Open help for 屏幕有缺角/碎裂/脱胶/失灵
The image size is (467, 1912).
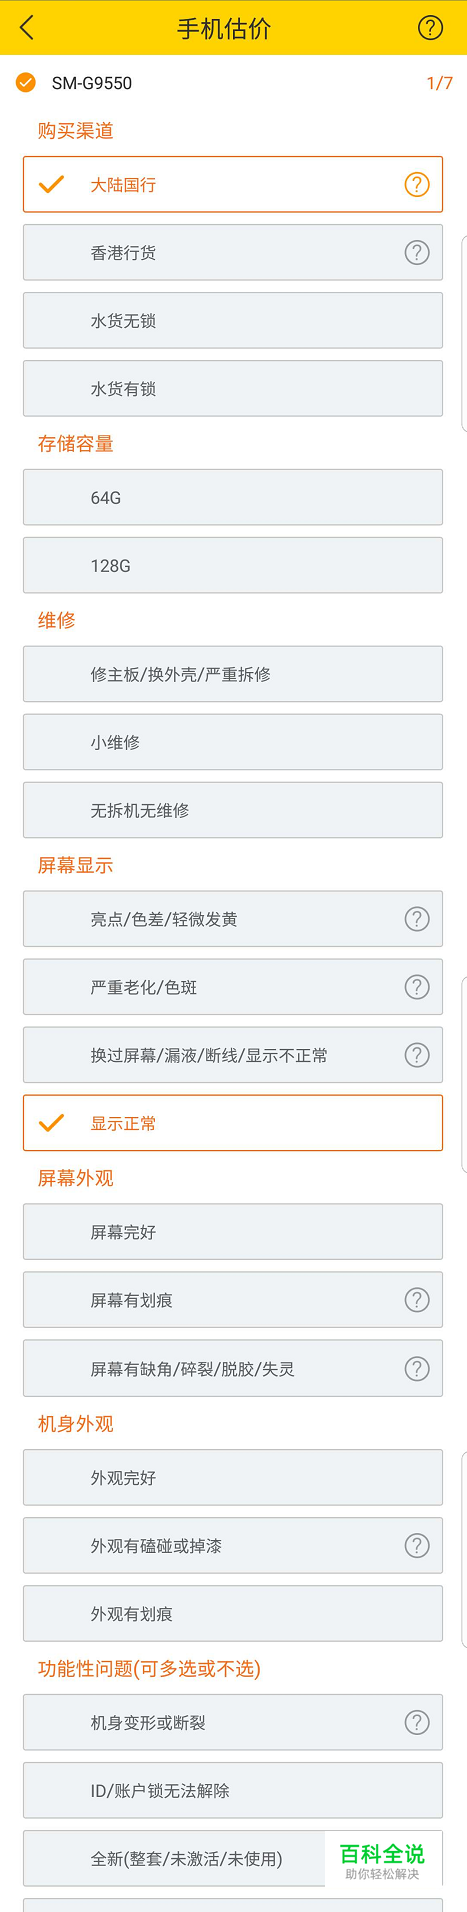click(417, 1369)
